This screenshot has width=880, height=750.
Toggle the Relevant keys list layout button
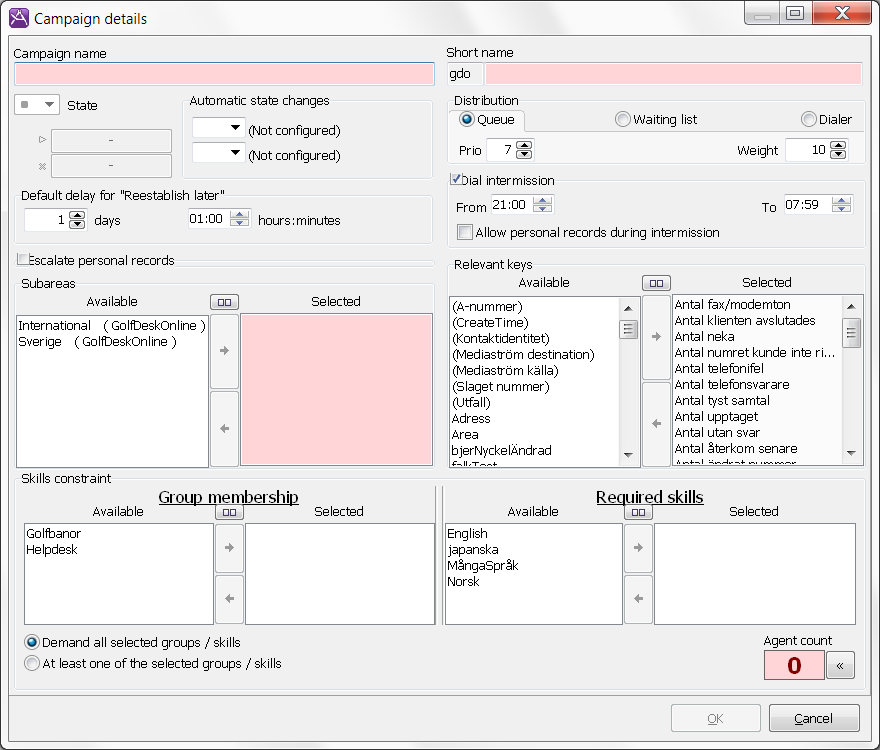(x=656, y=283)
